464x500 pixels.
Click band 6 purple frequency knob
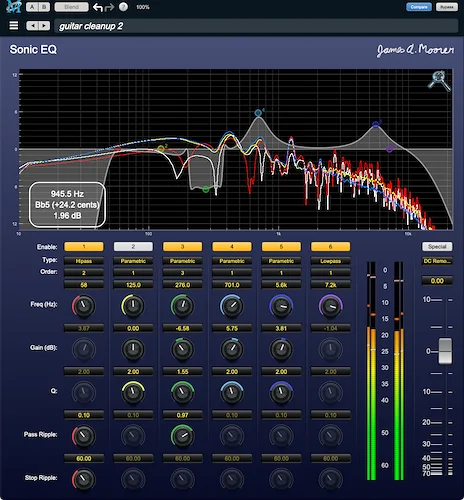[330, 306]
